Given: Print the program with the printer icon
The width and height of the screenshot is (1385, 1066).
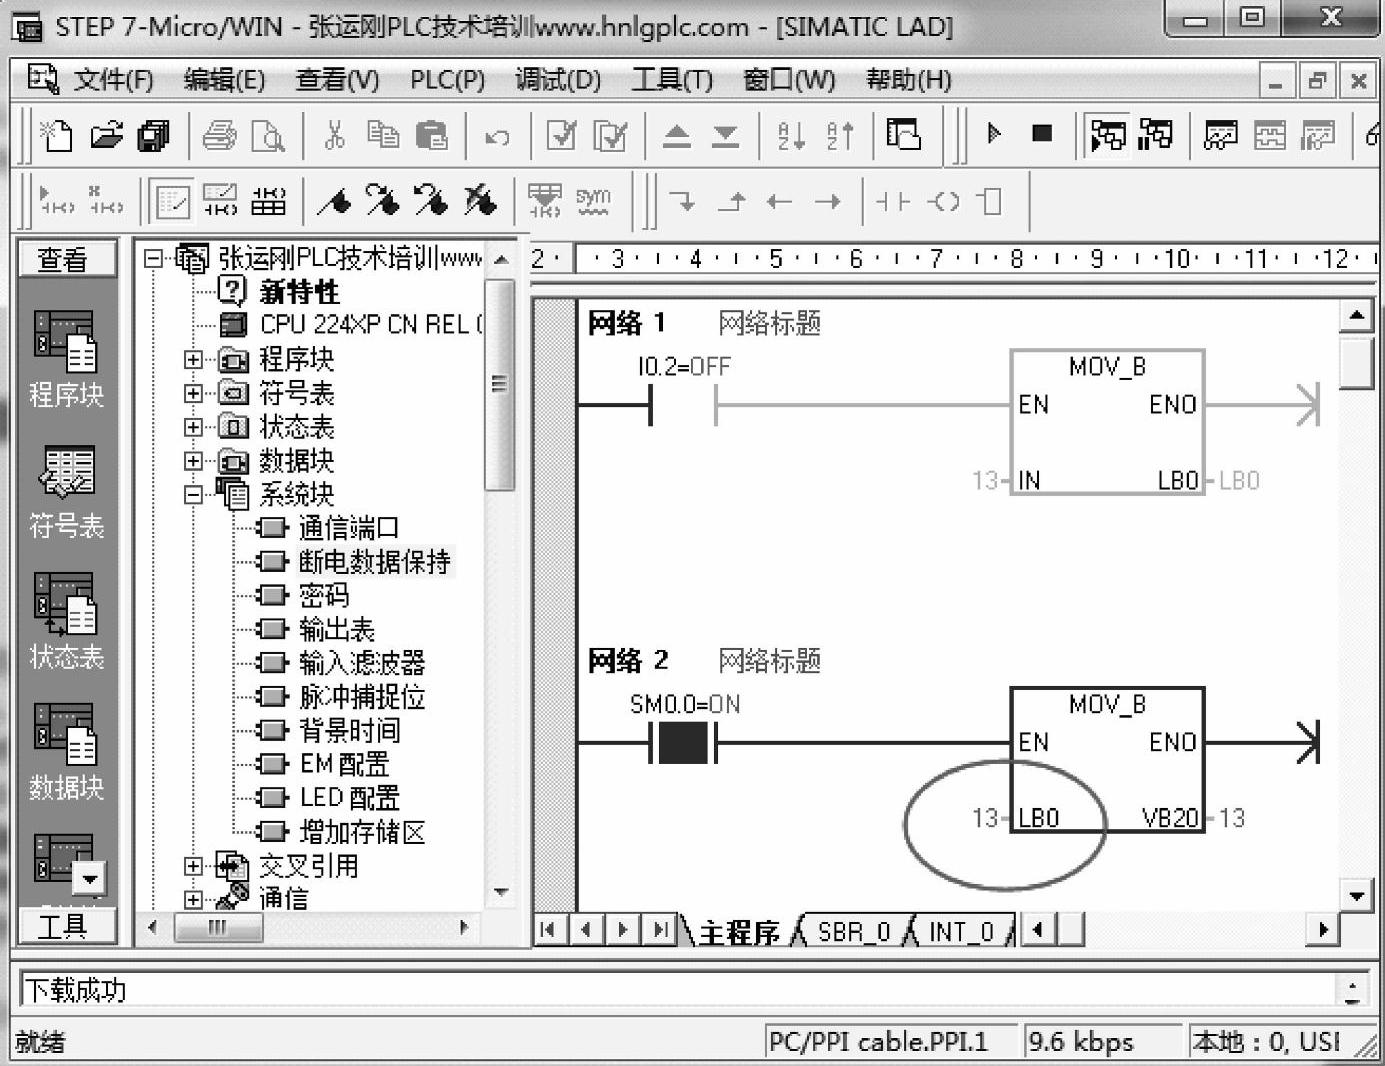Looking at the screenshot, I should pyautogui.click(x=219, y=135).
